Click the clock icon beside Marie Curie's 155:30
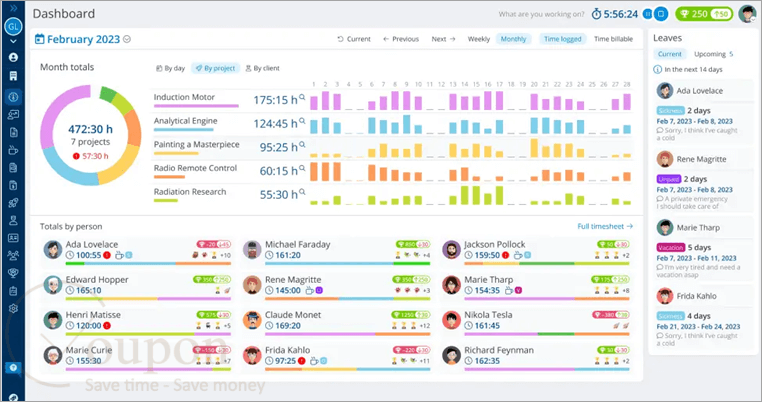 click(70, 361)
